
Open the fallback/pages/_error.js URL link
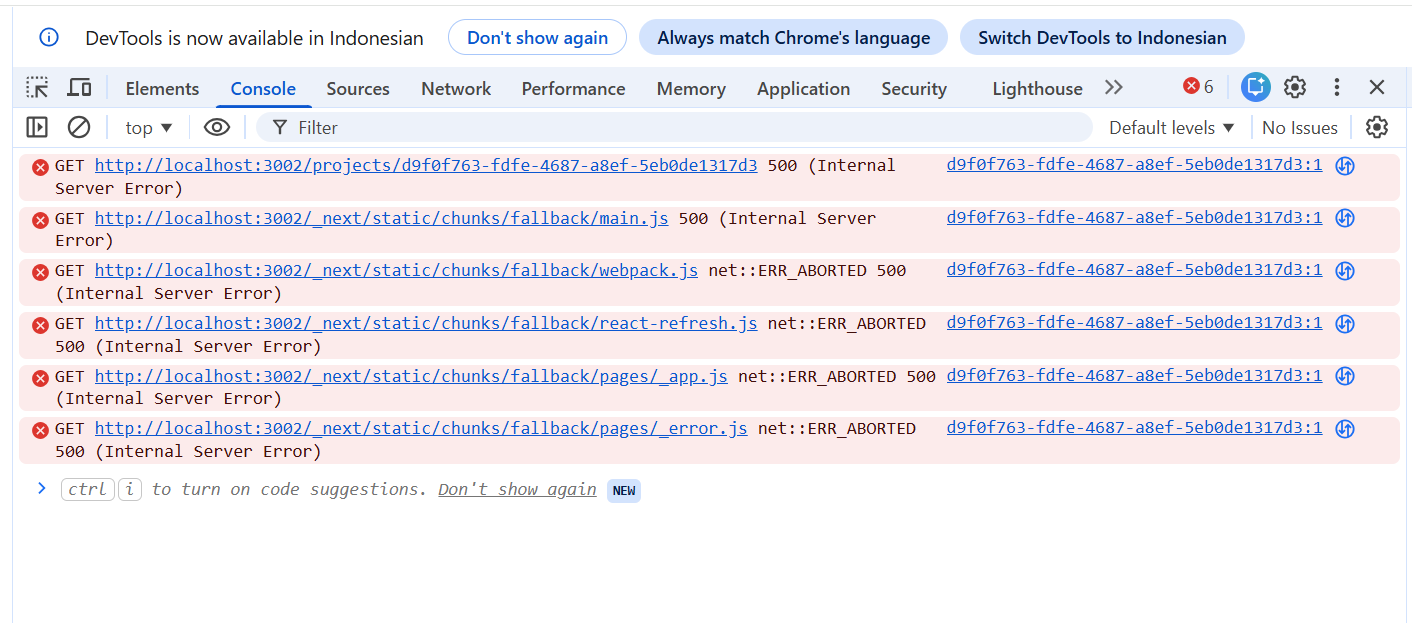coord(421,428)
